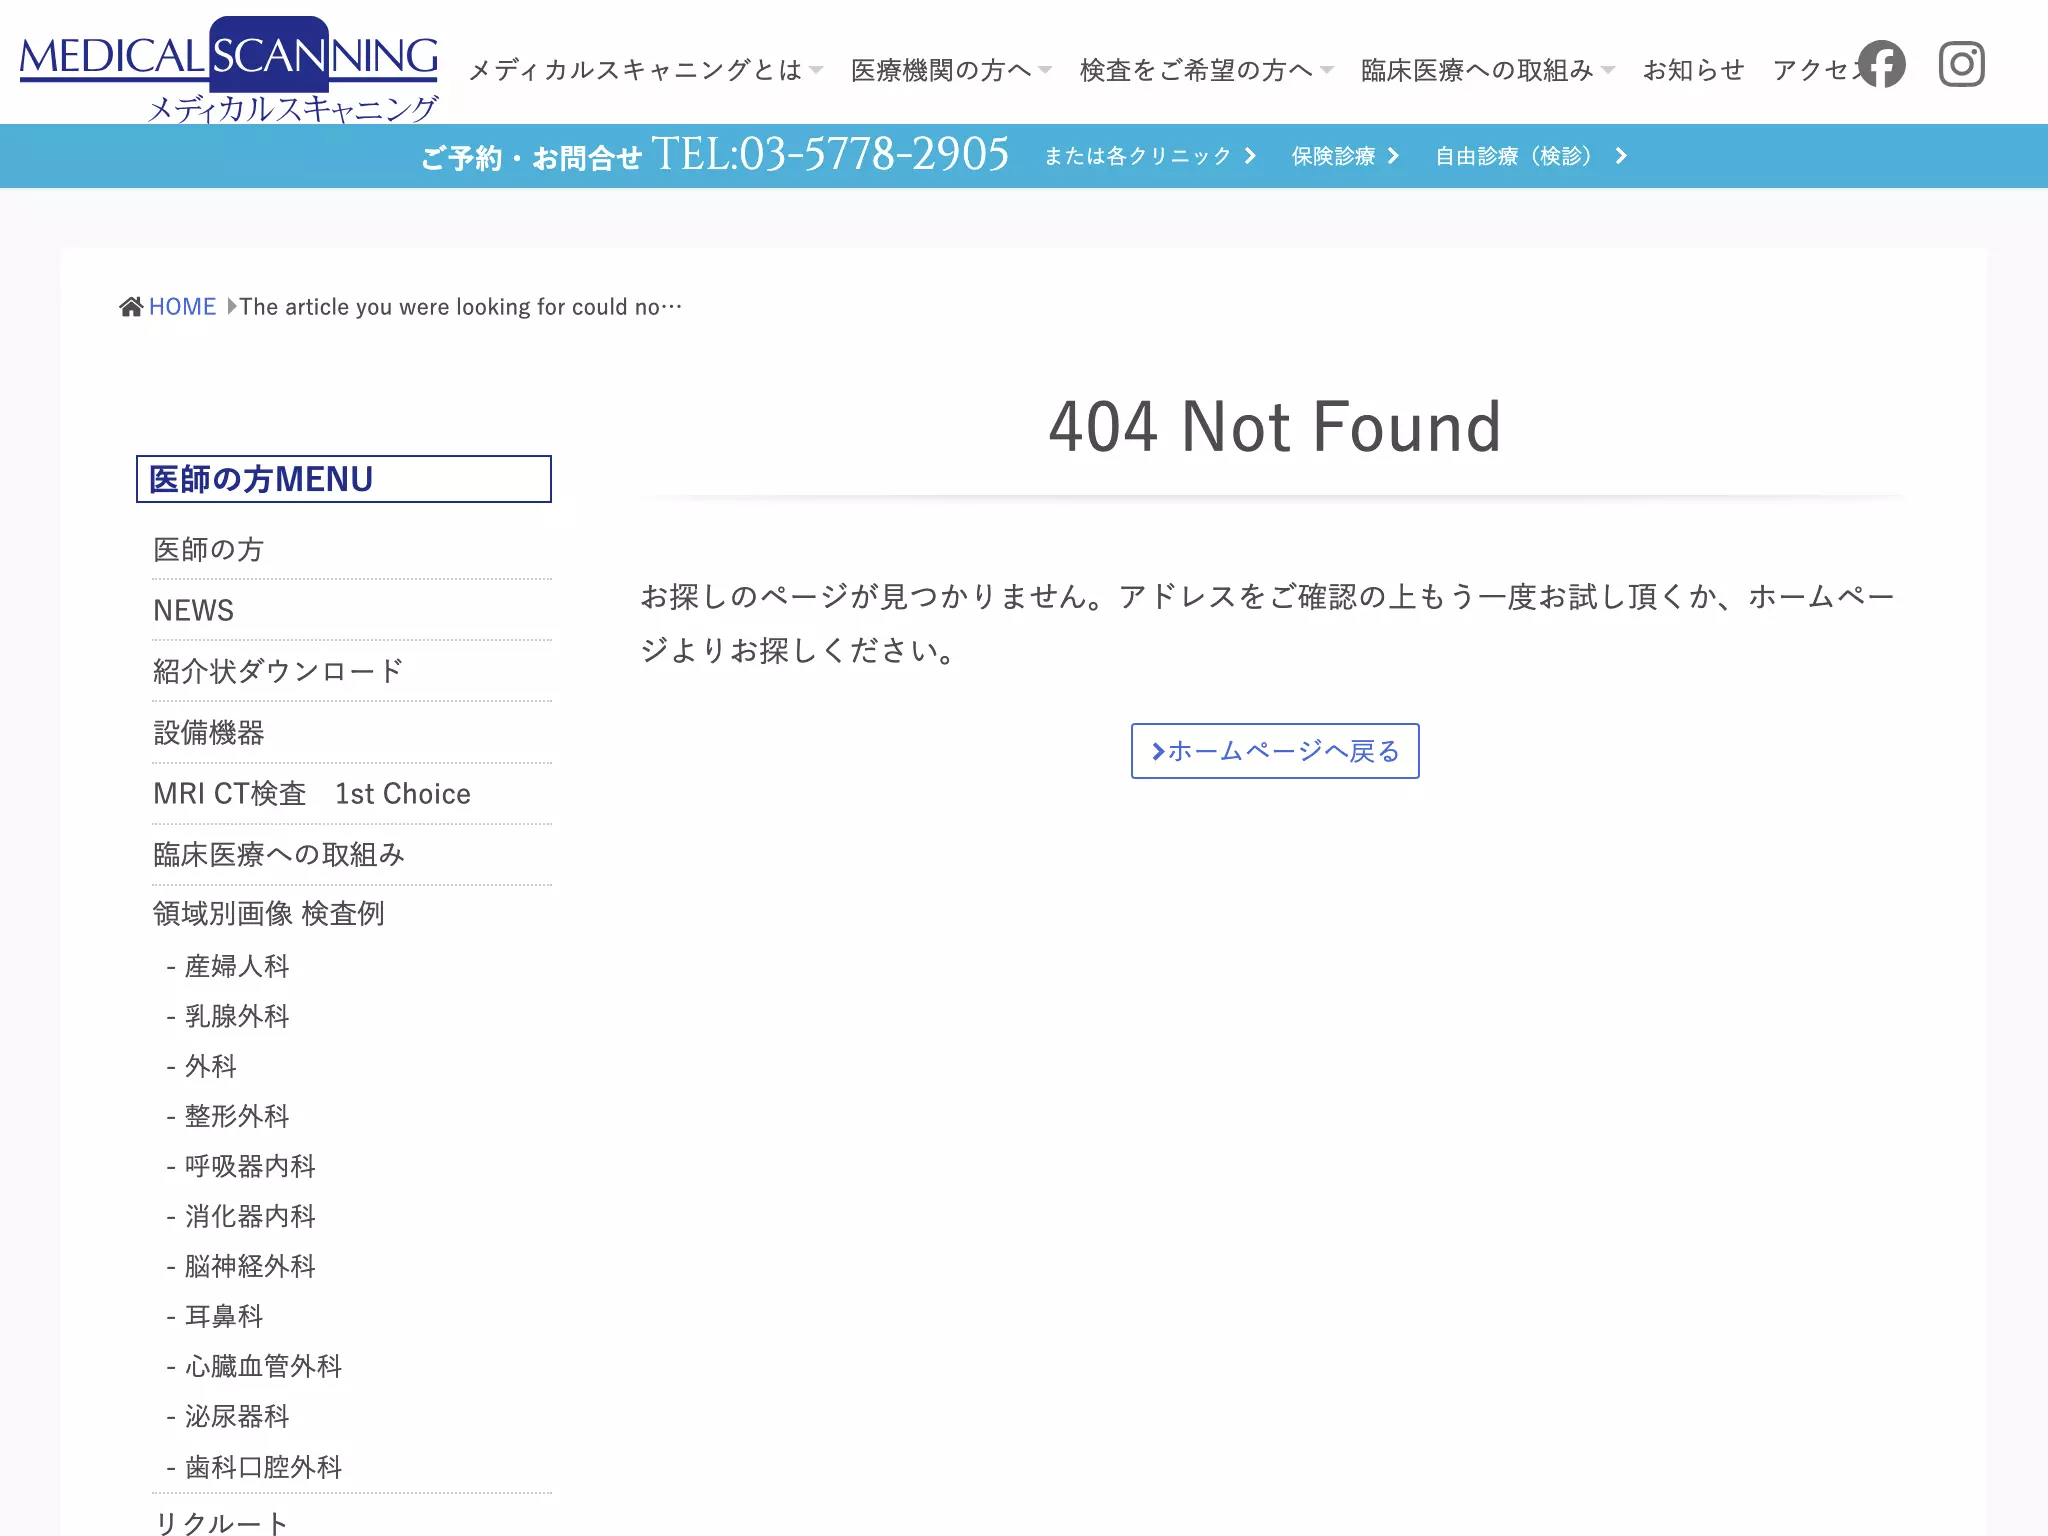Click TEL:03-5778-2905 phone number
The width and height of the screenshot is (2048, 1536).
click(x=830, y=154)
